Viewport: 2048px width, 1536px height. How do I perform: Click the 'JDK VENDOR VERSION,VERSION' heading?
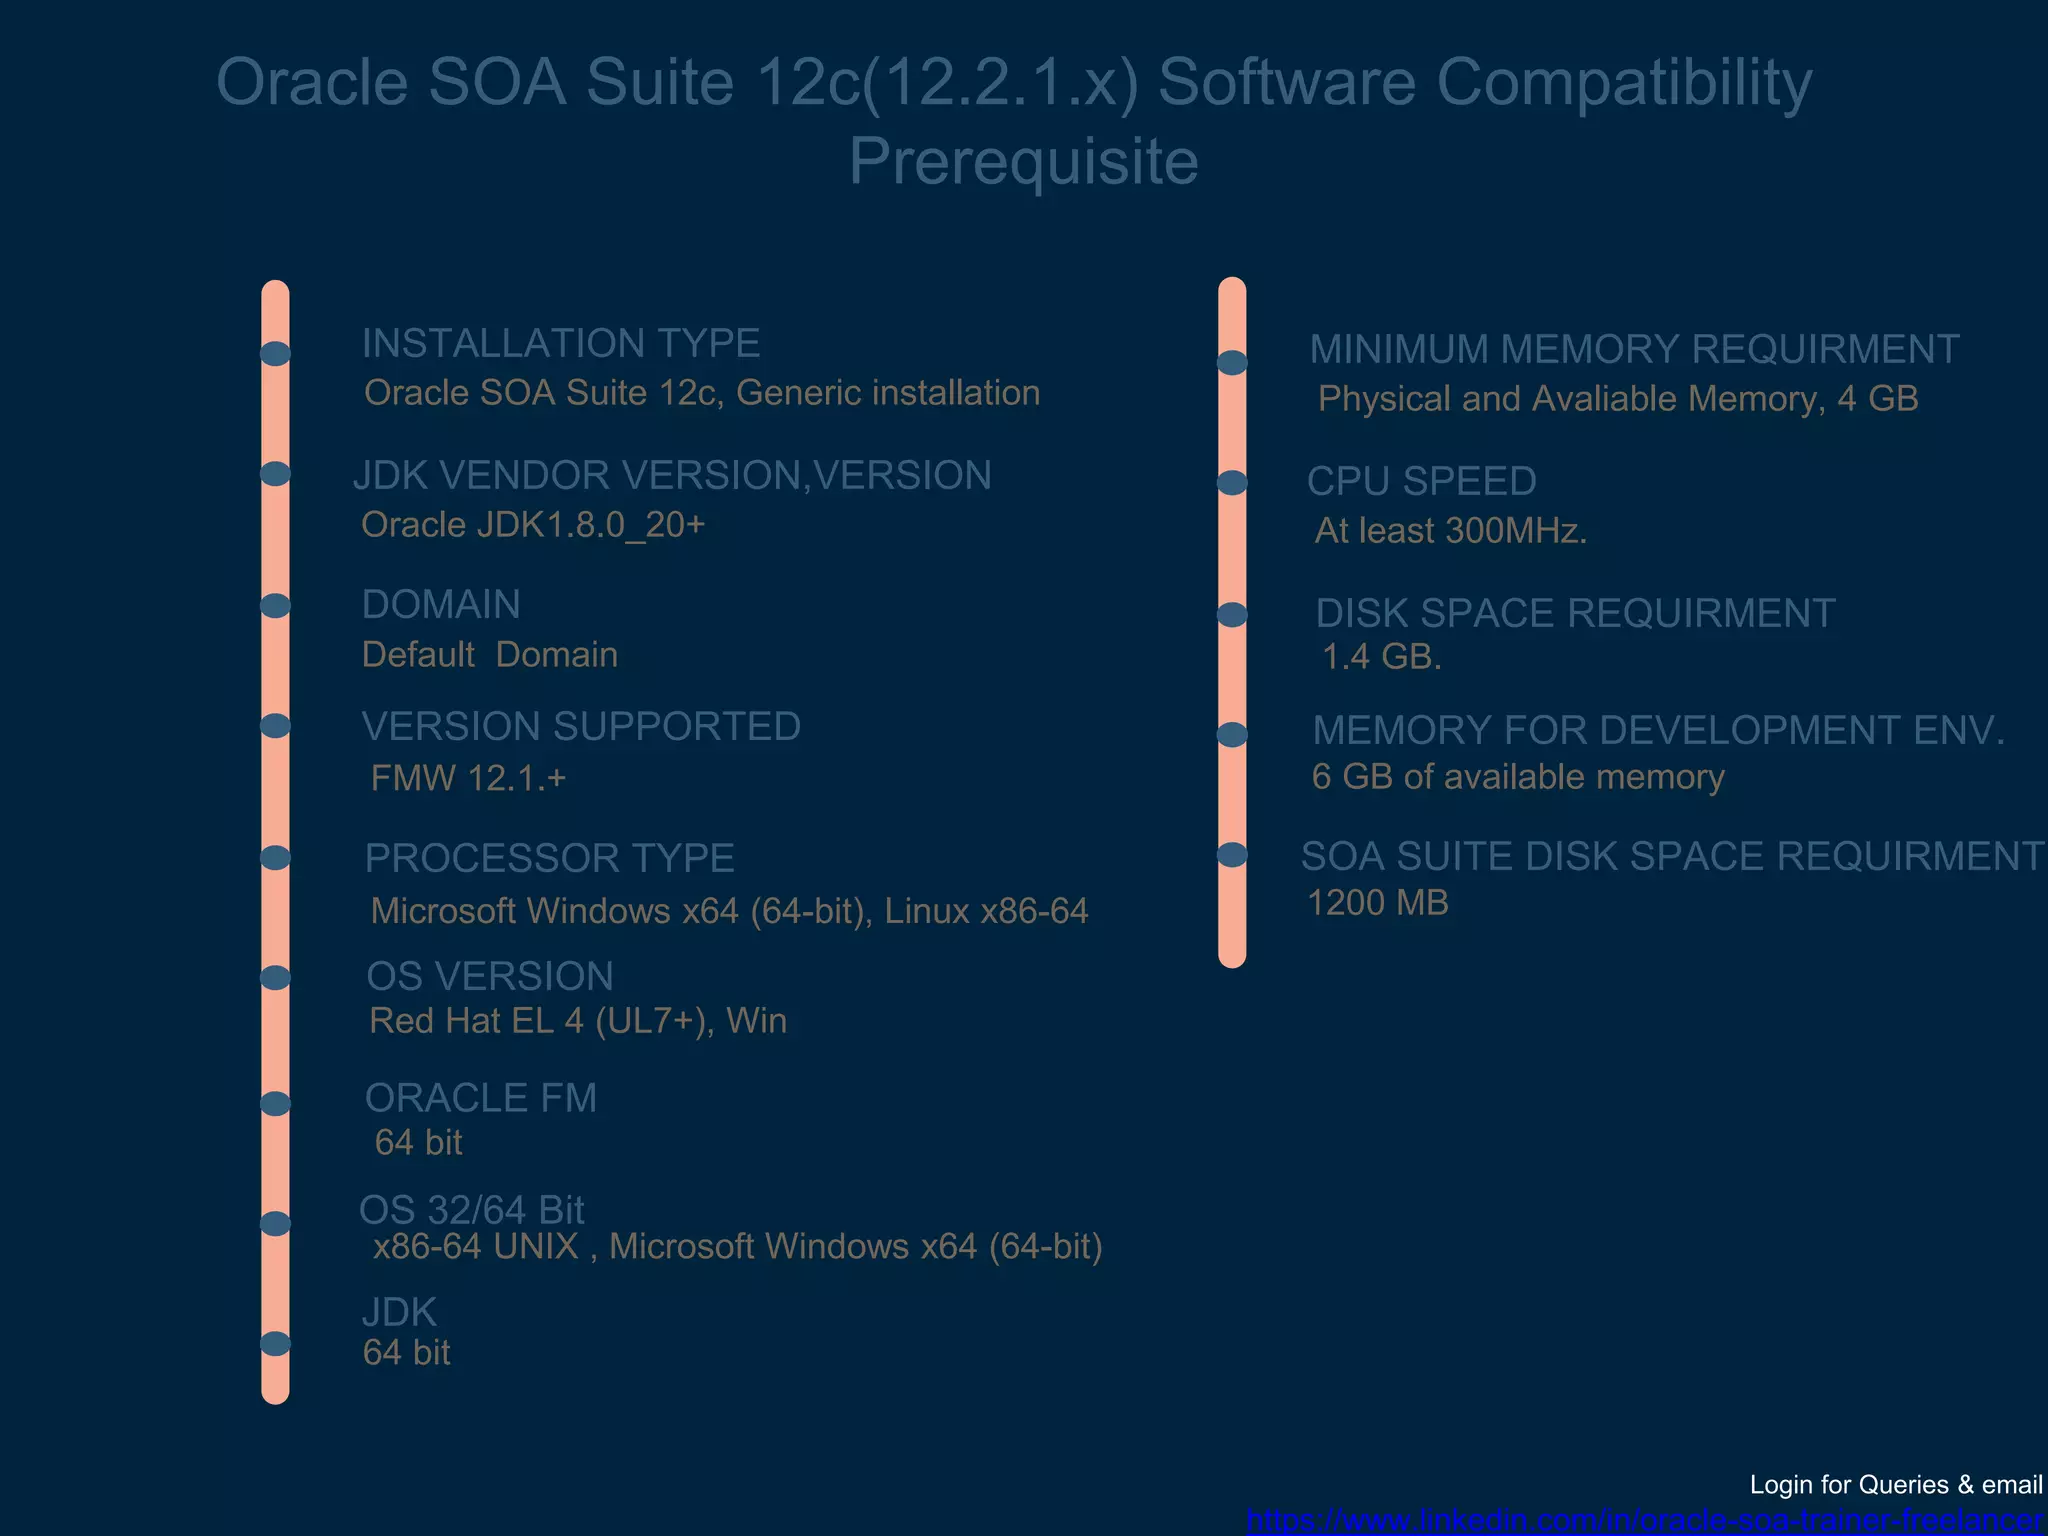click(x=672, y=475)
